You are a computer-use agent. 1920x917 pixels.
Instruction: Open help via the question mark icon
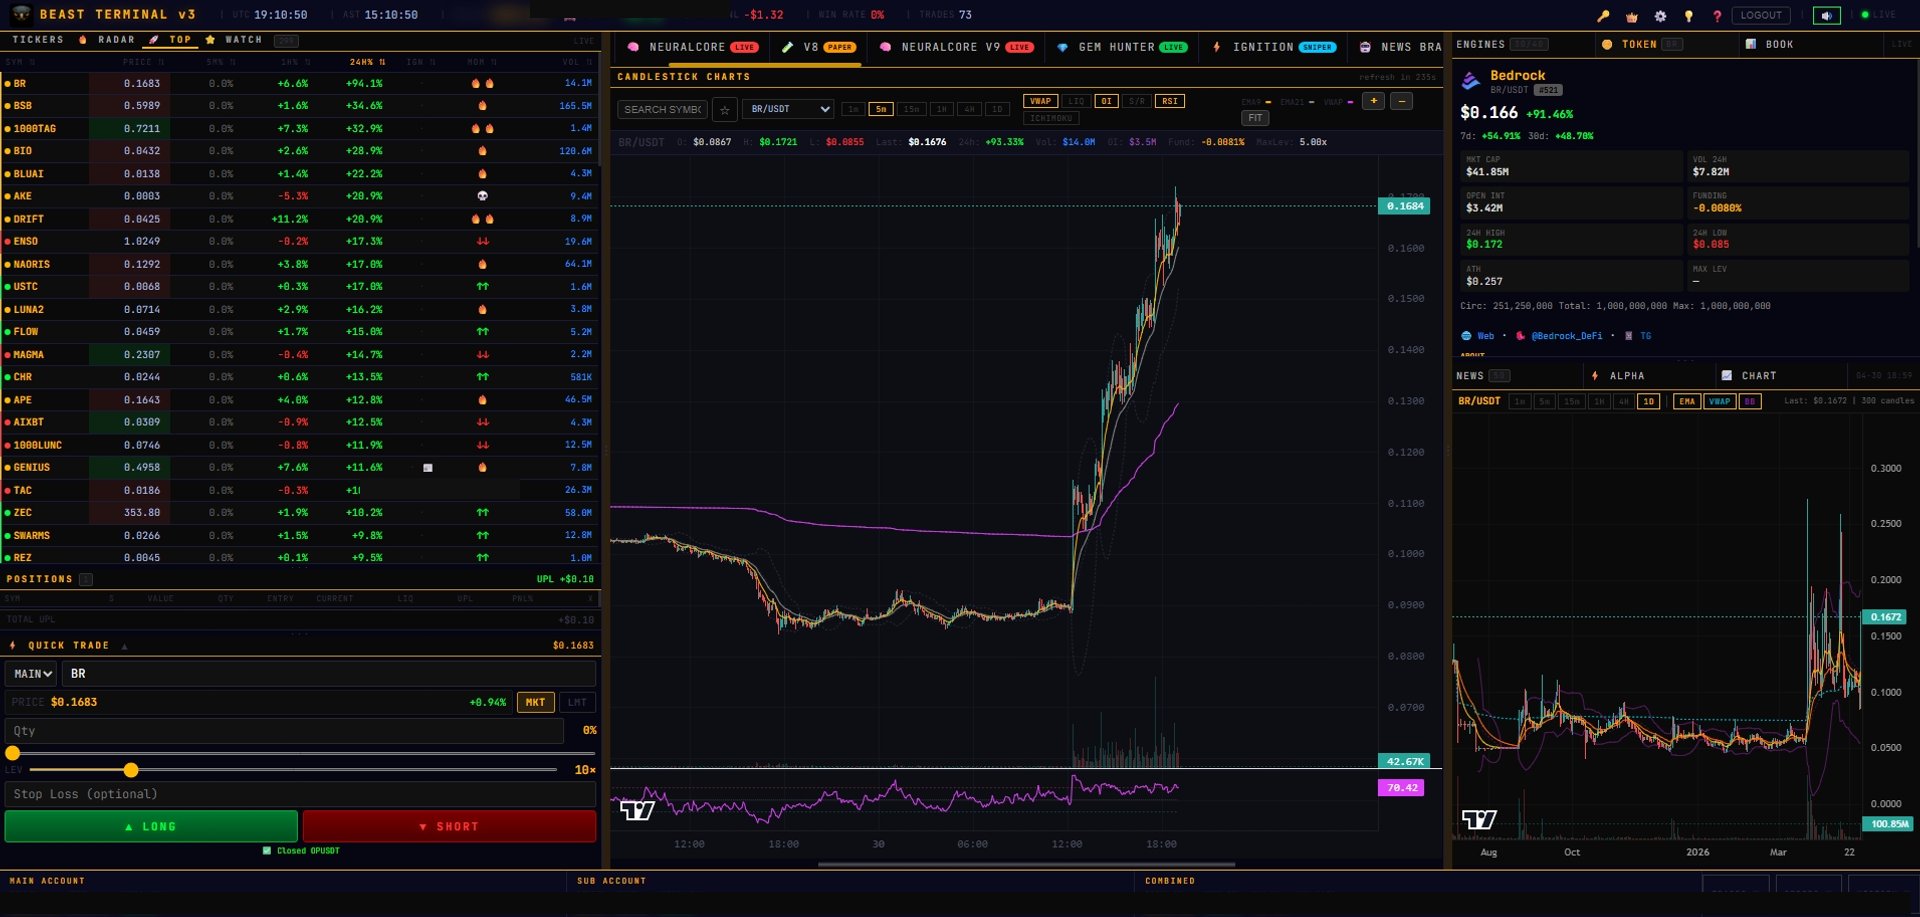(1717, 14)
